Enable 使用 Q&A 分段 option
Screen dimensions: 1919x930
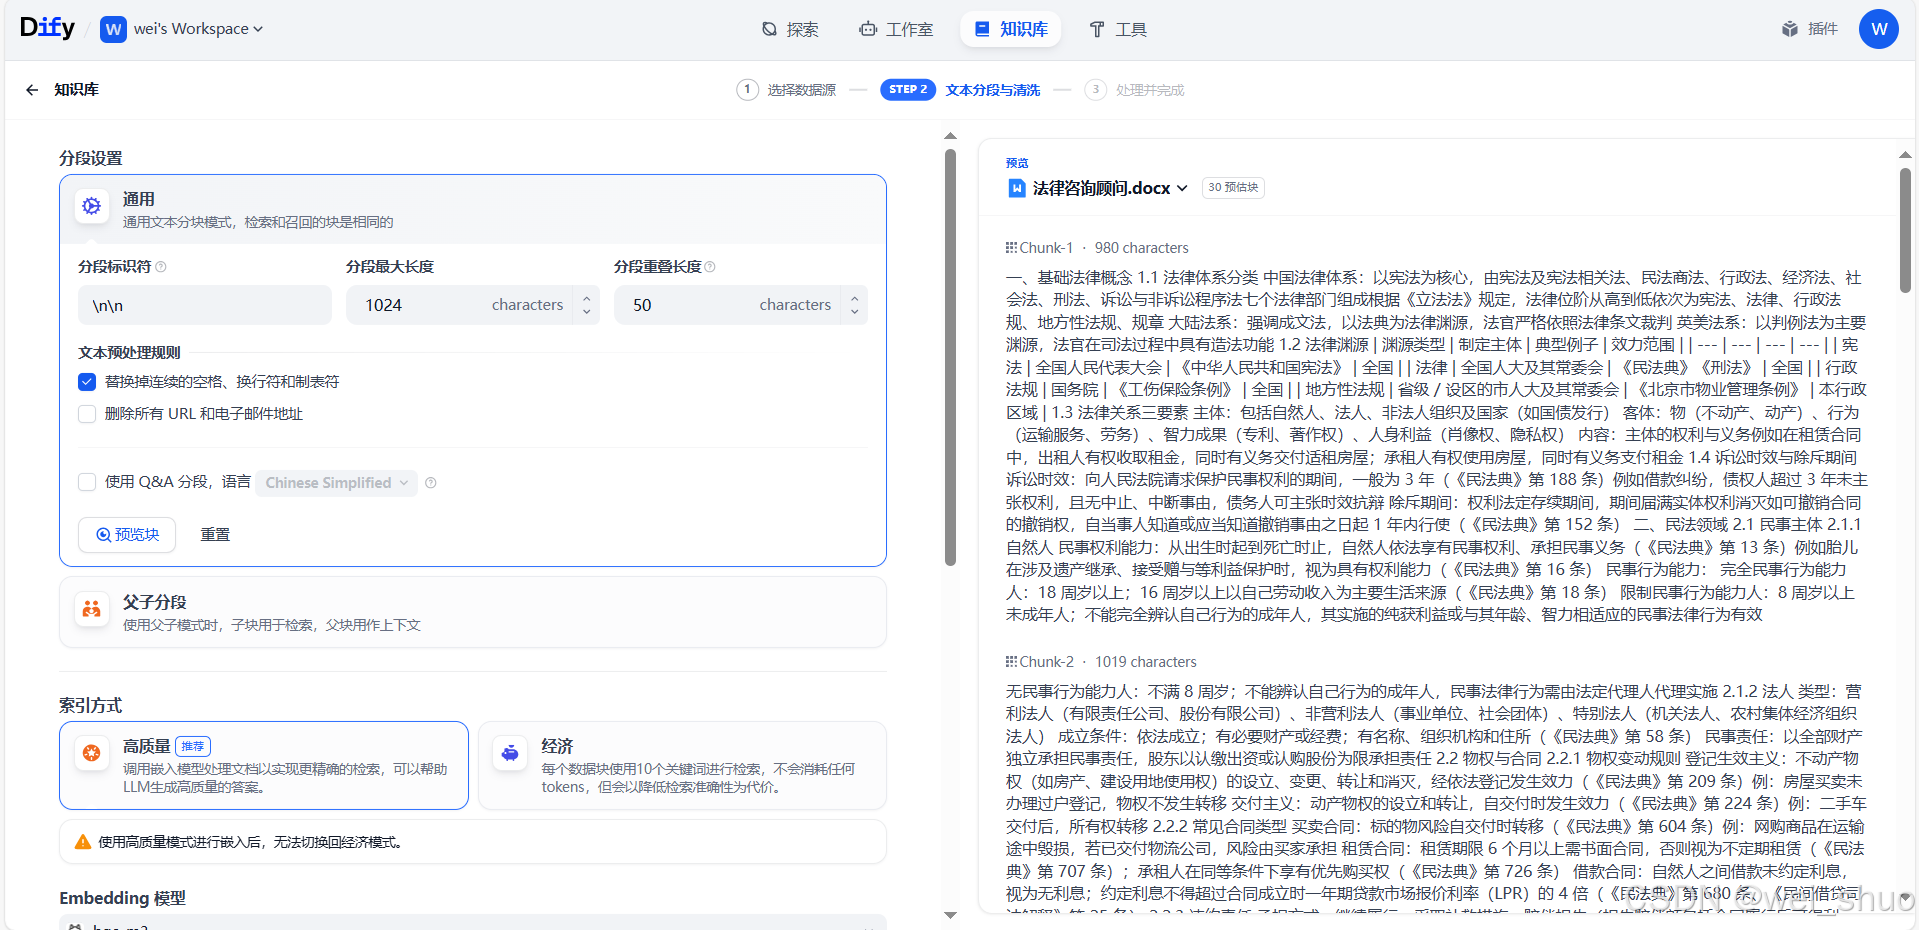(87, 482)
